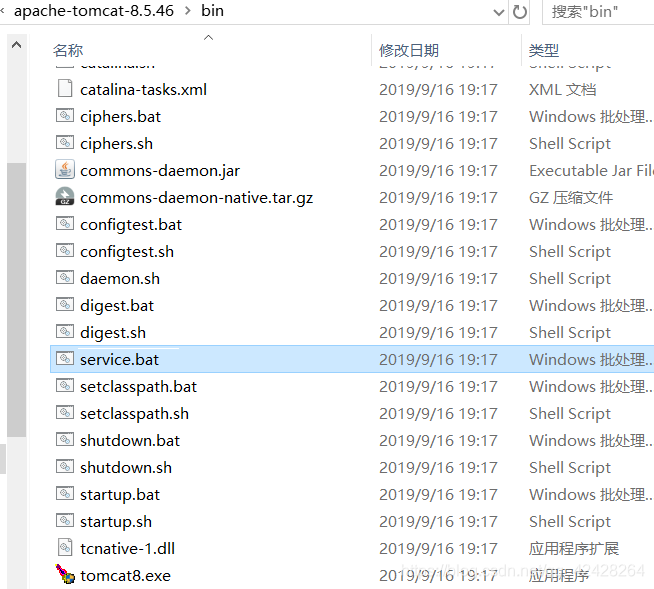Click the digest.bat file icon
The width and height of the screenshot is (654, 589).
(x=65, y=305)
